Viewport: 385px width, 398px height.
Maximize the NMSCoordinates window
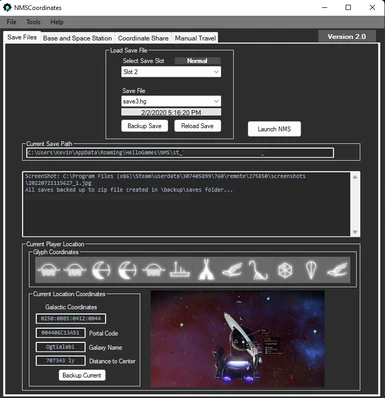click(x=348, y=7)
